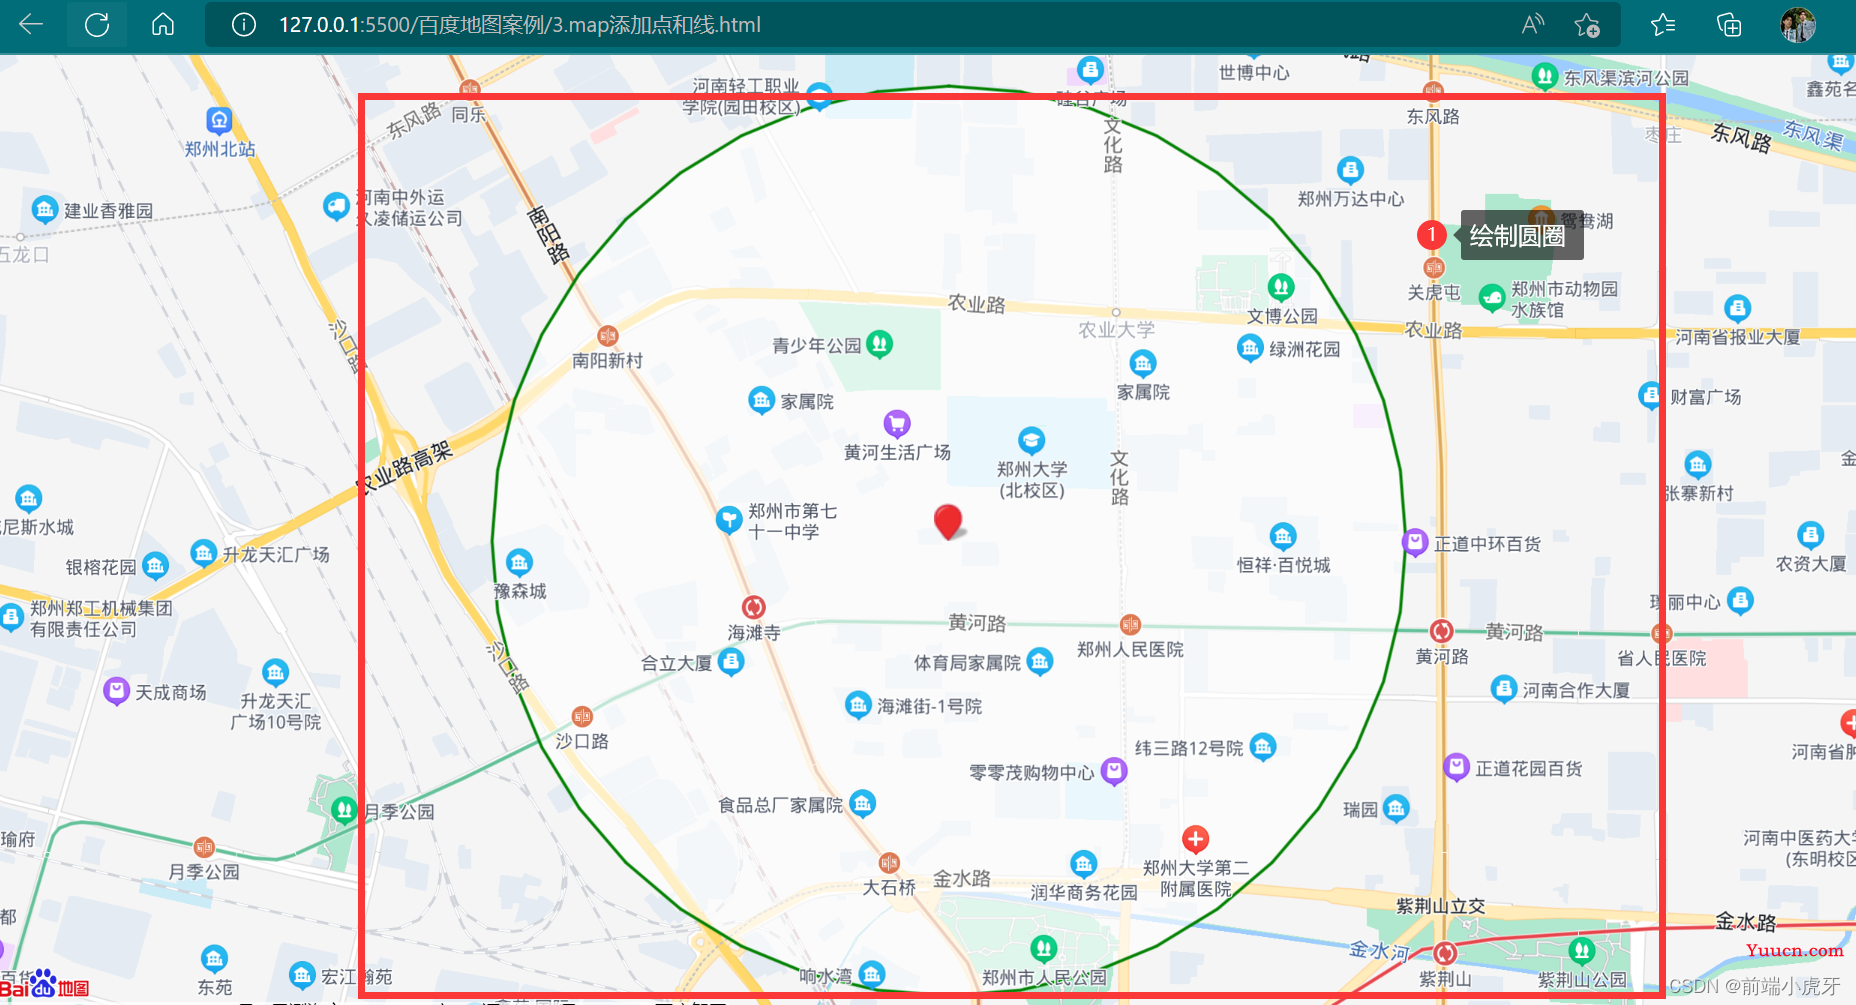Screen dimensions: 1856x1005
Task: Select the 大石桥 station icon
Action: pos(889,863)
